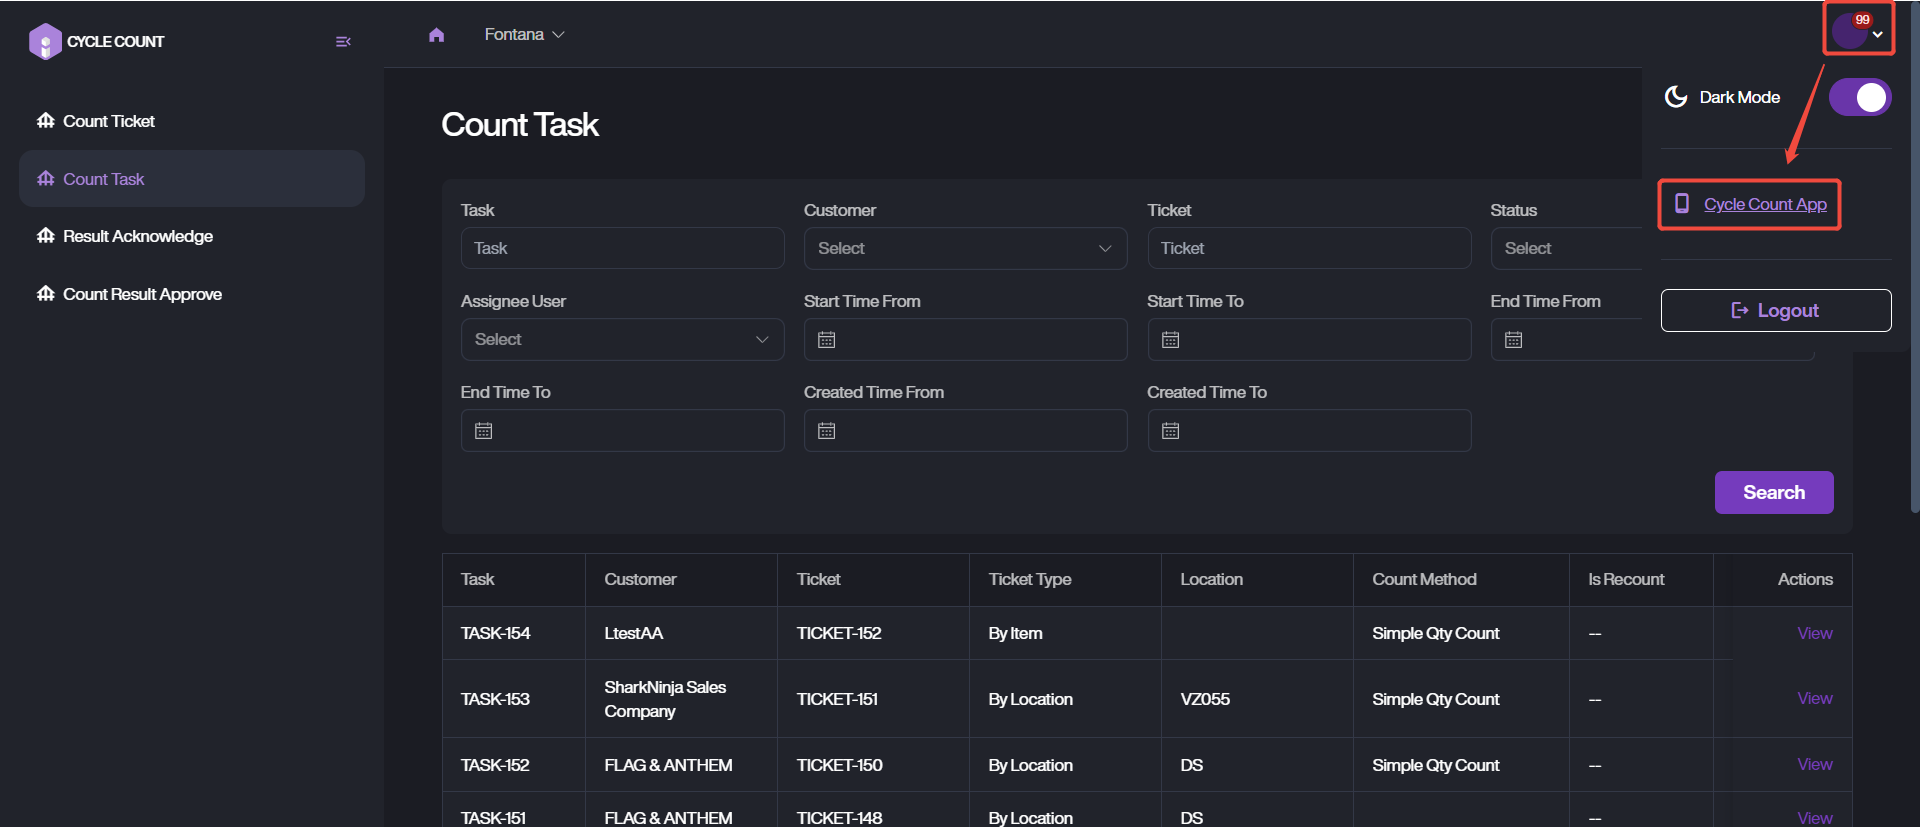Viewport: 1920px width, 827px height.
Task: Click the Search button
Action: pyautogui.click(x=1773, y=492)
